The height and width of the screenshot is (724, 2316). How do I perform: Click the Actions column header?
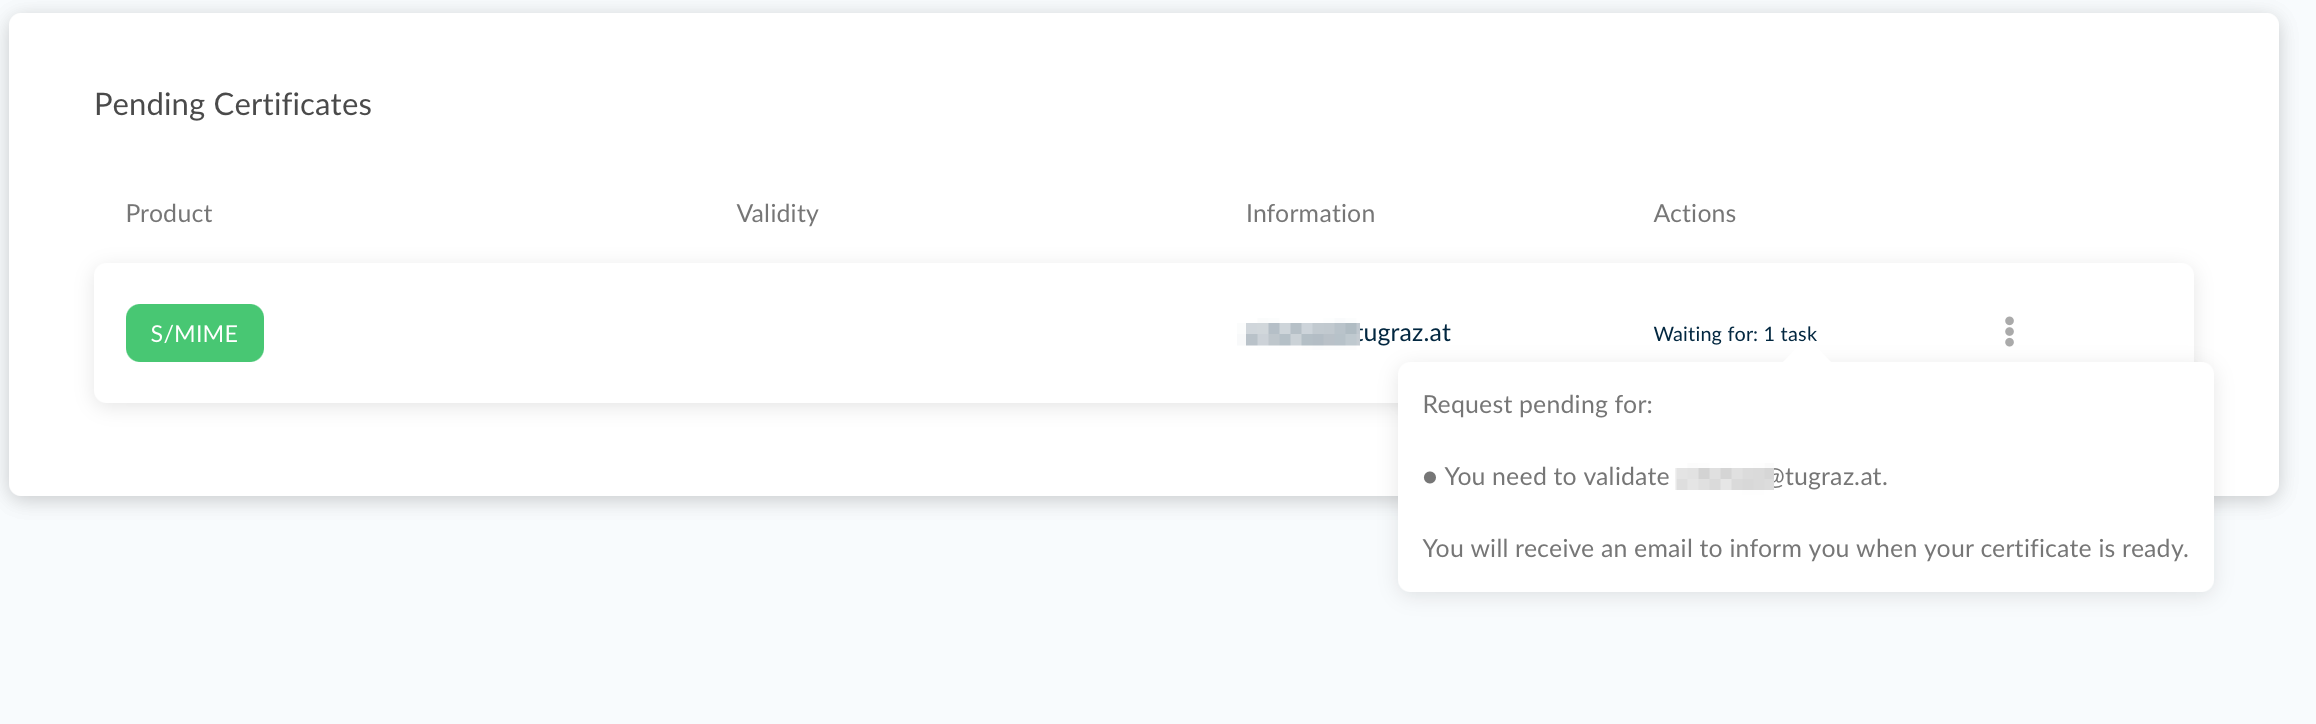pos(1694,213)
